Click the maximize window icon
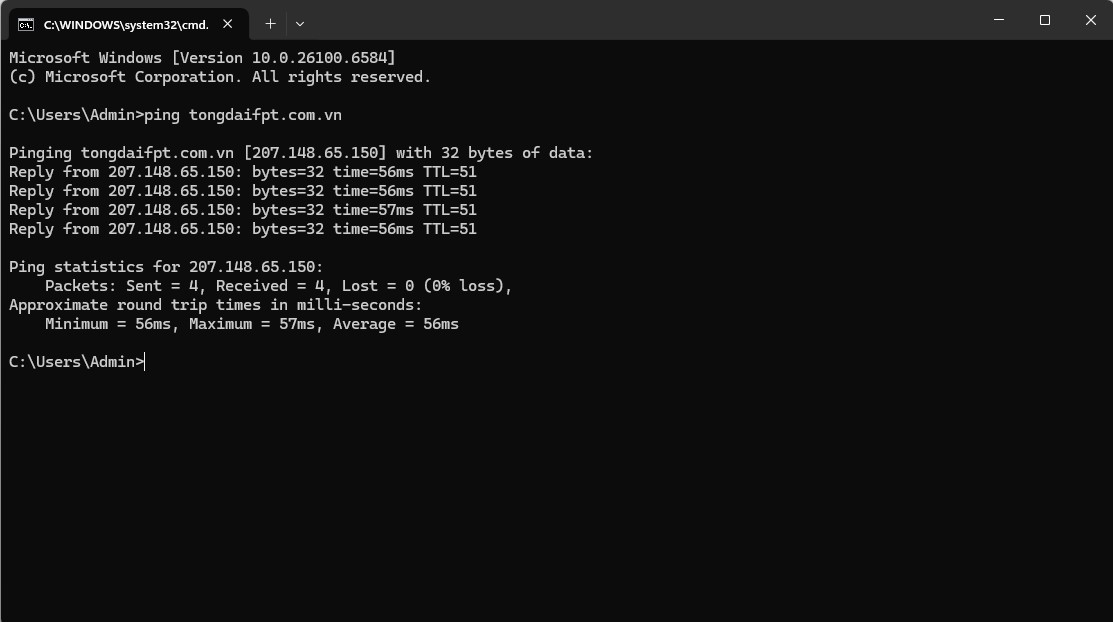Image resolution: width=1113 pixels, height=622 pixels. 1044,20
